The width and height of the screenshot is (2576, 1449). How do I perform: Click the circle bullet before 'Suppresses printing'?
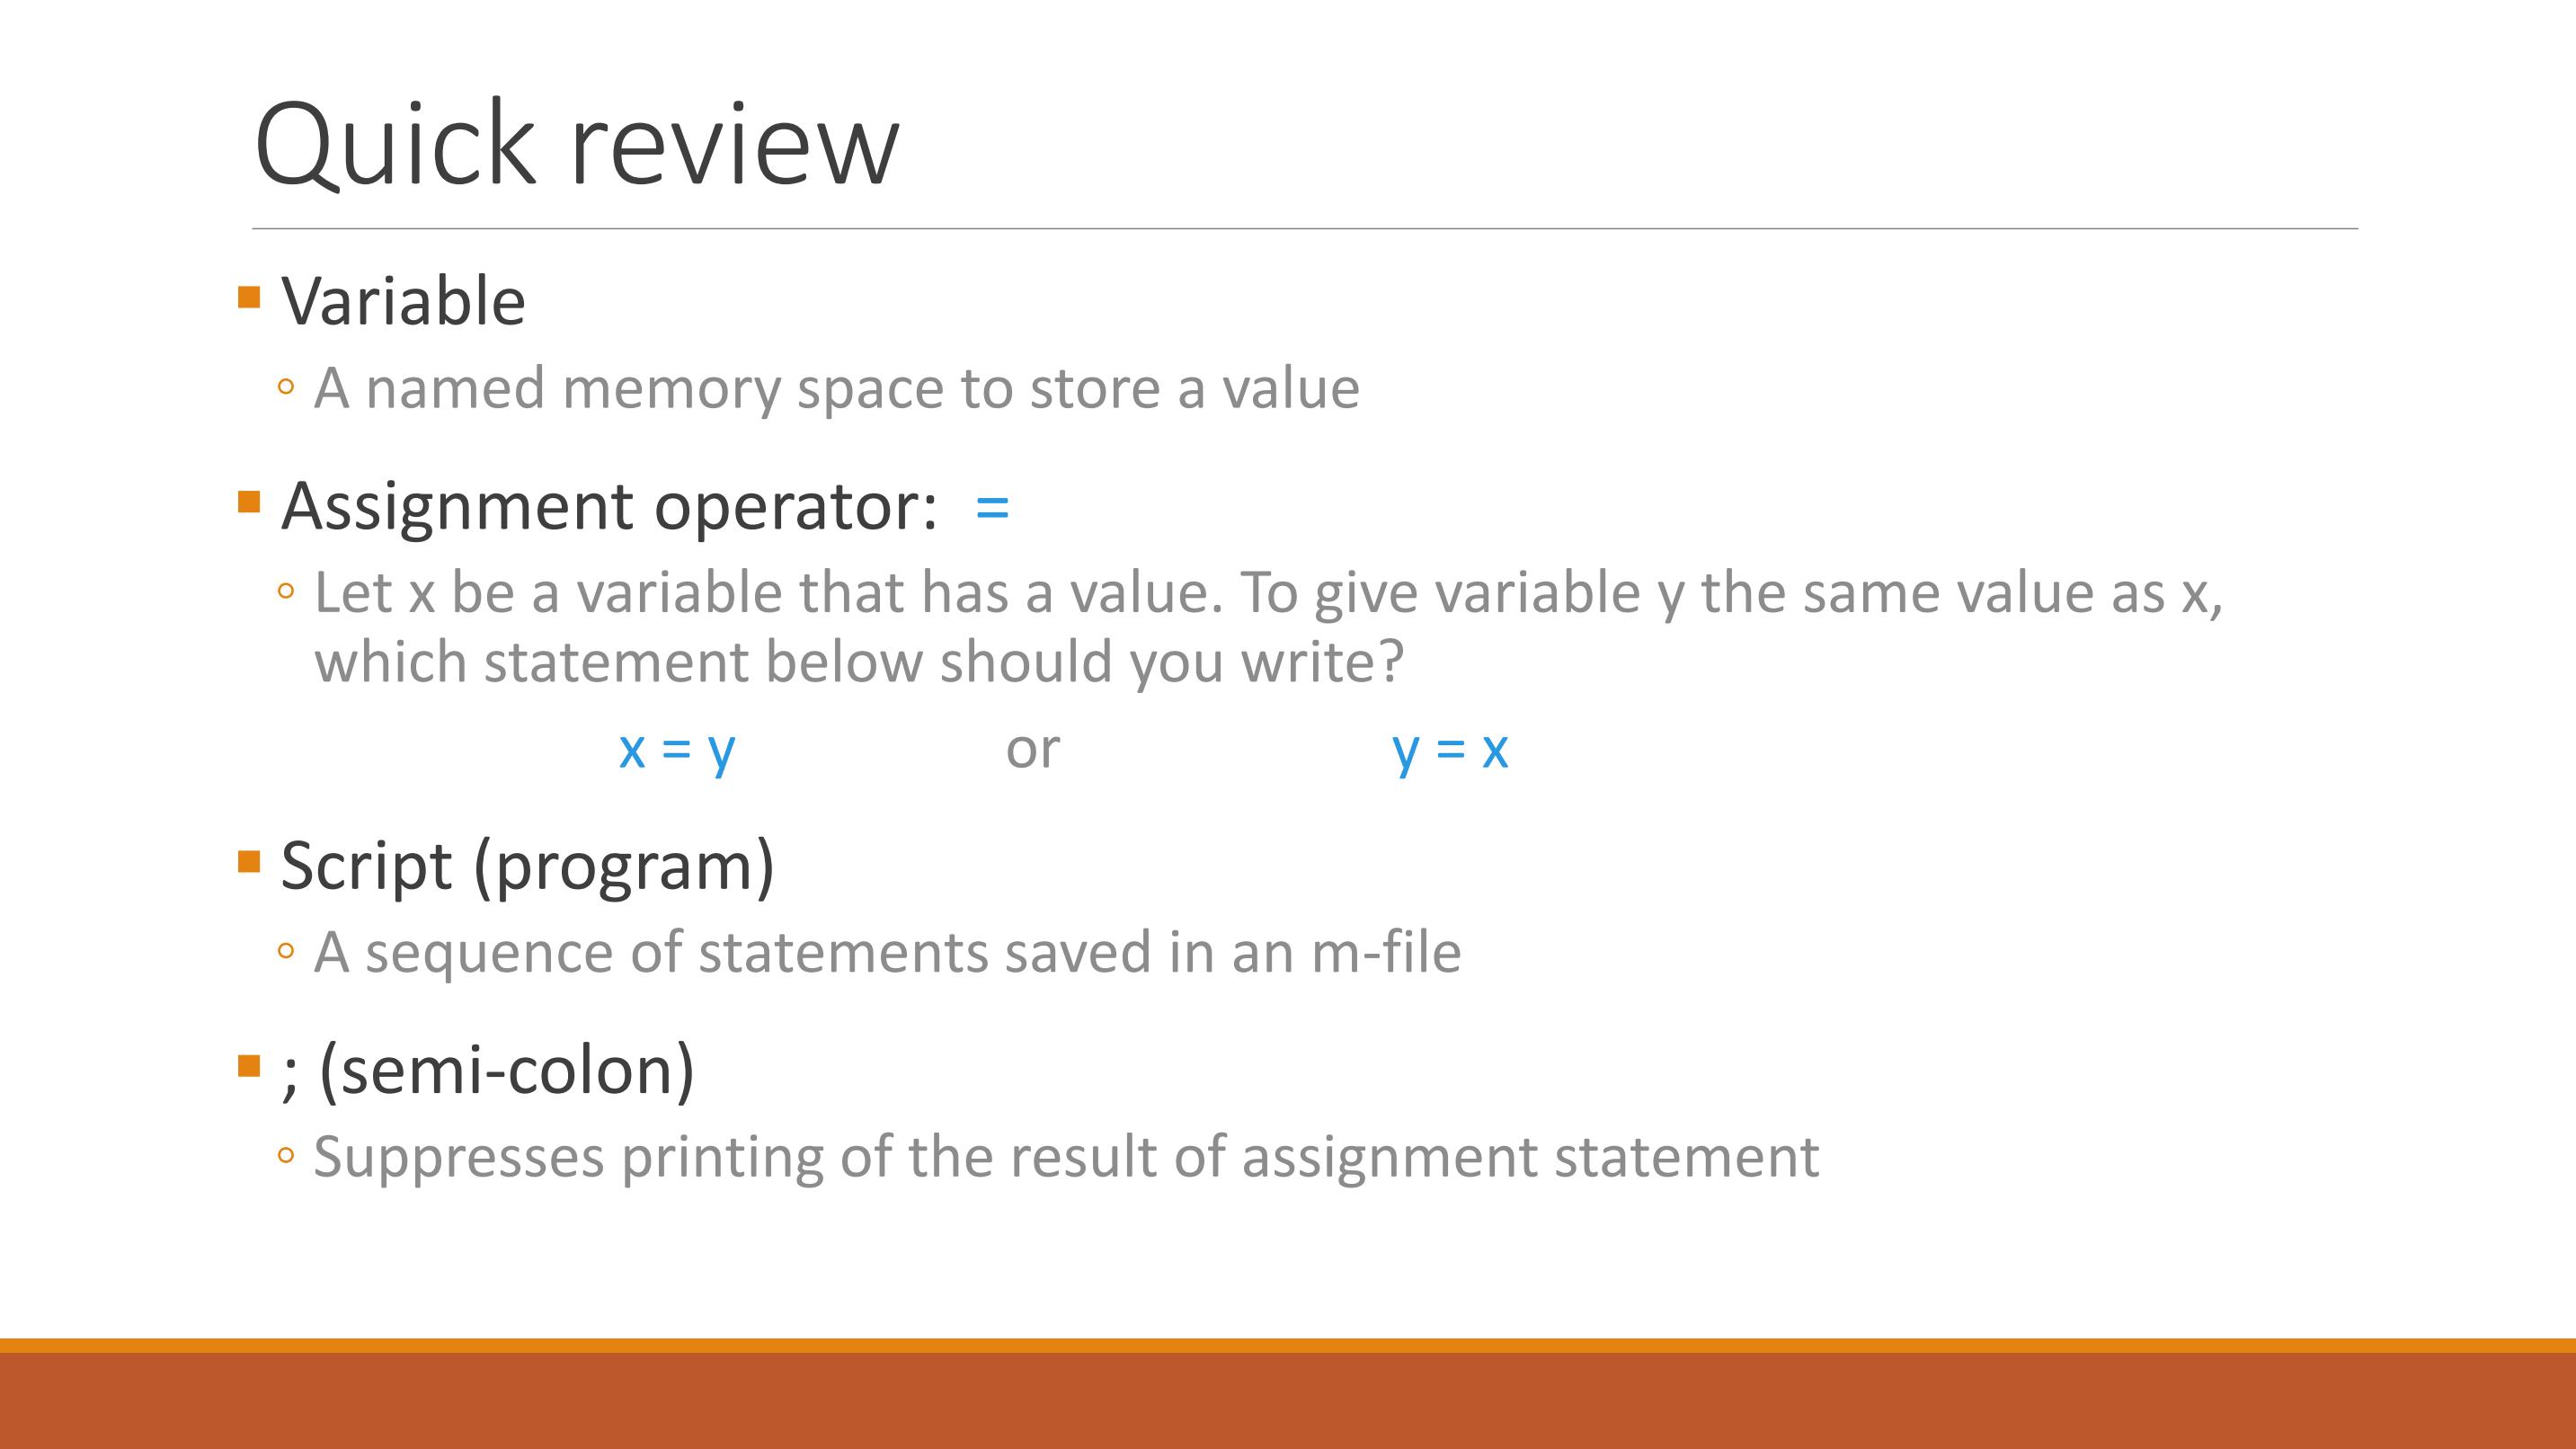[286, 1157]
